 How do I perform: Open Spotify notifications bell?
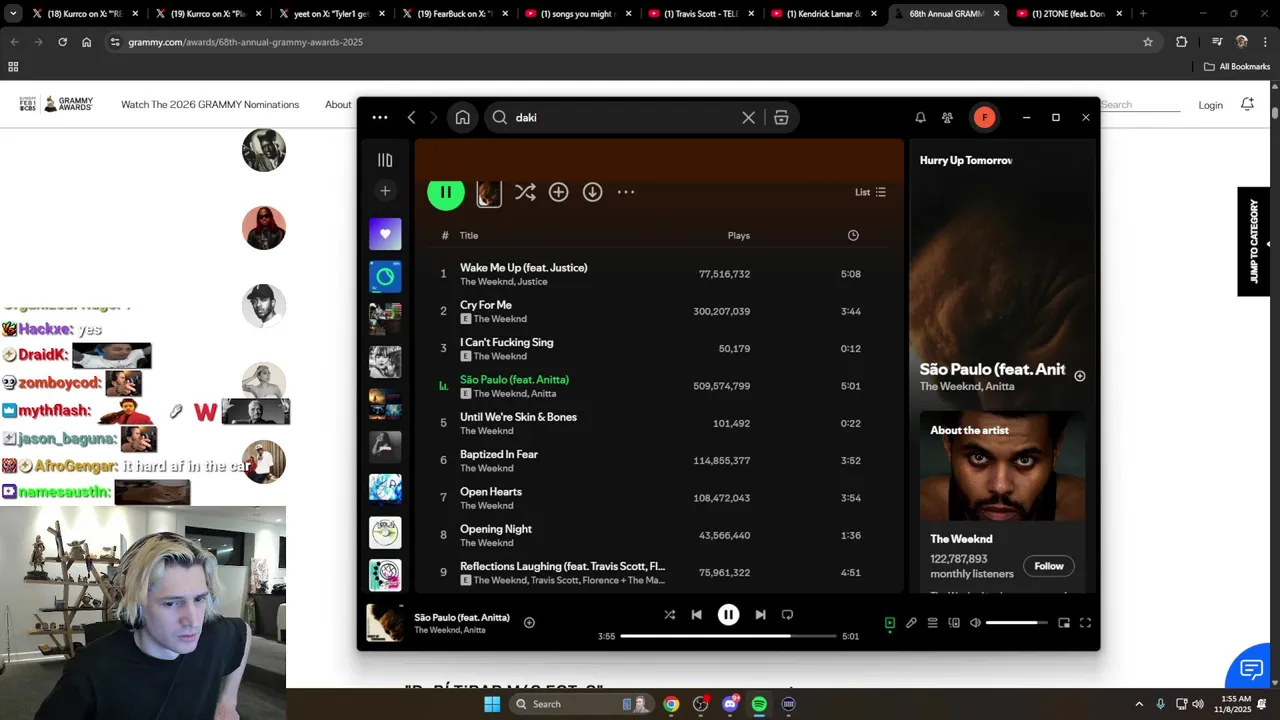[920, 117]
